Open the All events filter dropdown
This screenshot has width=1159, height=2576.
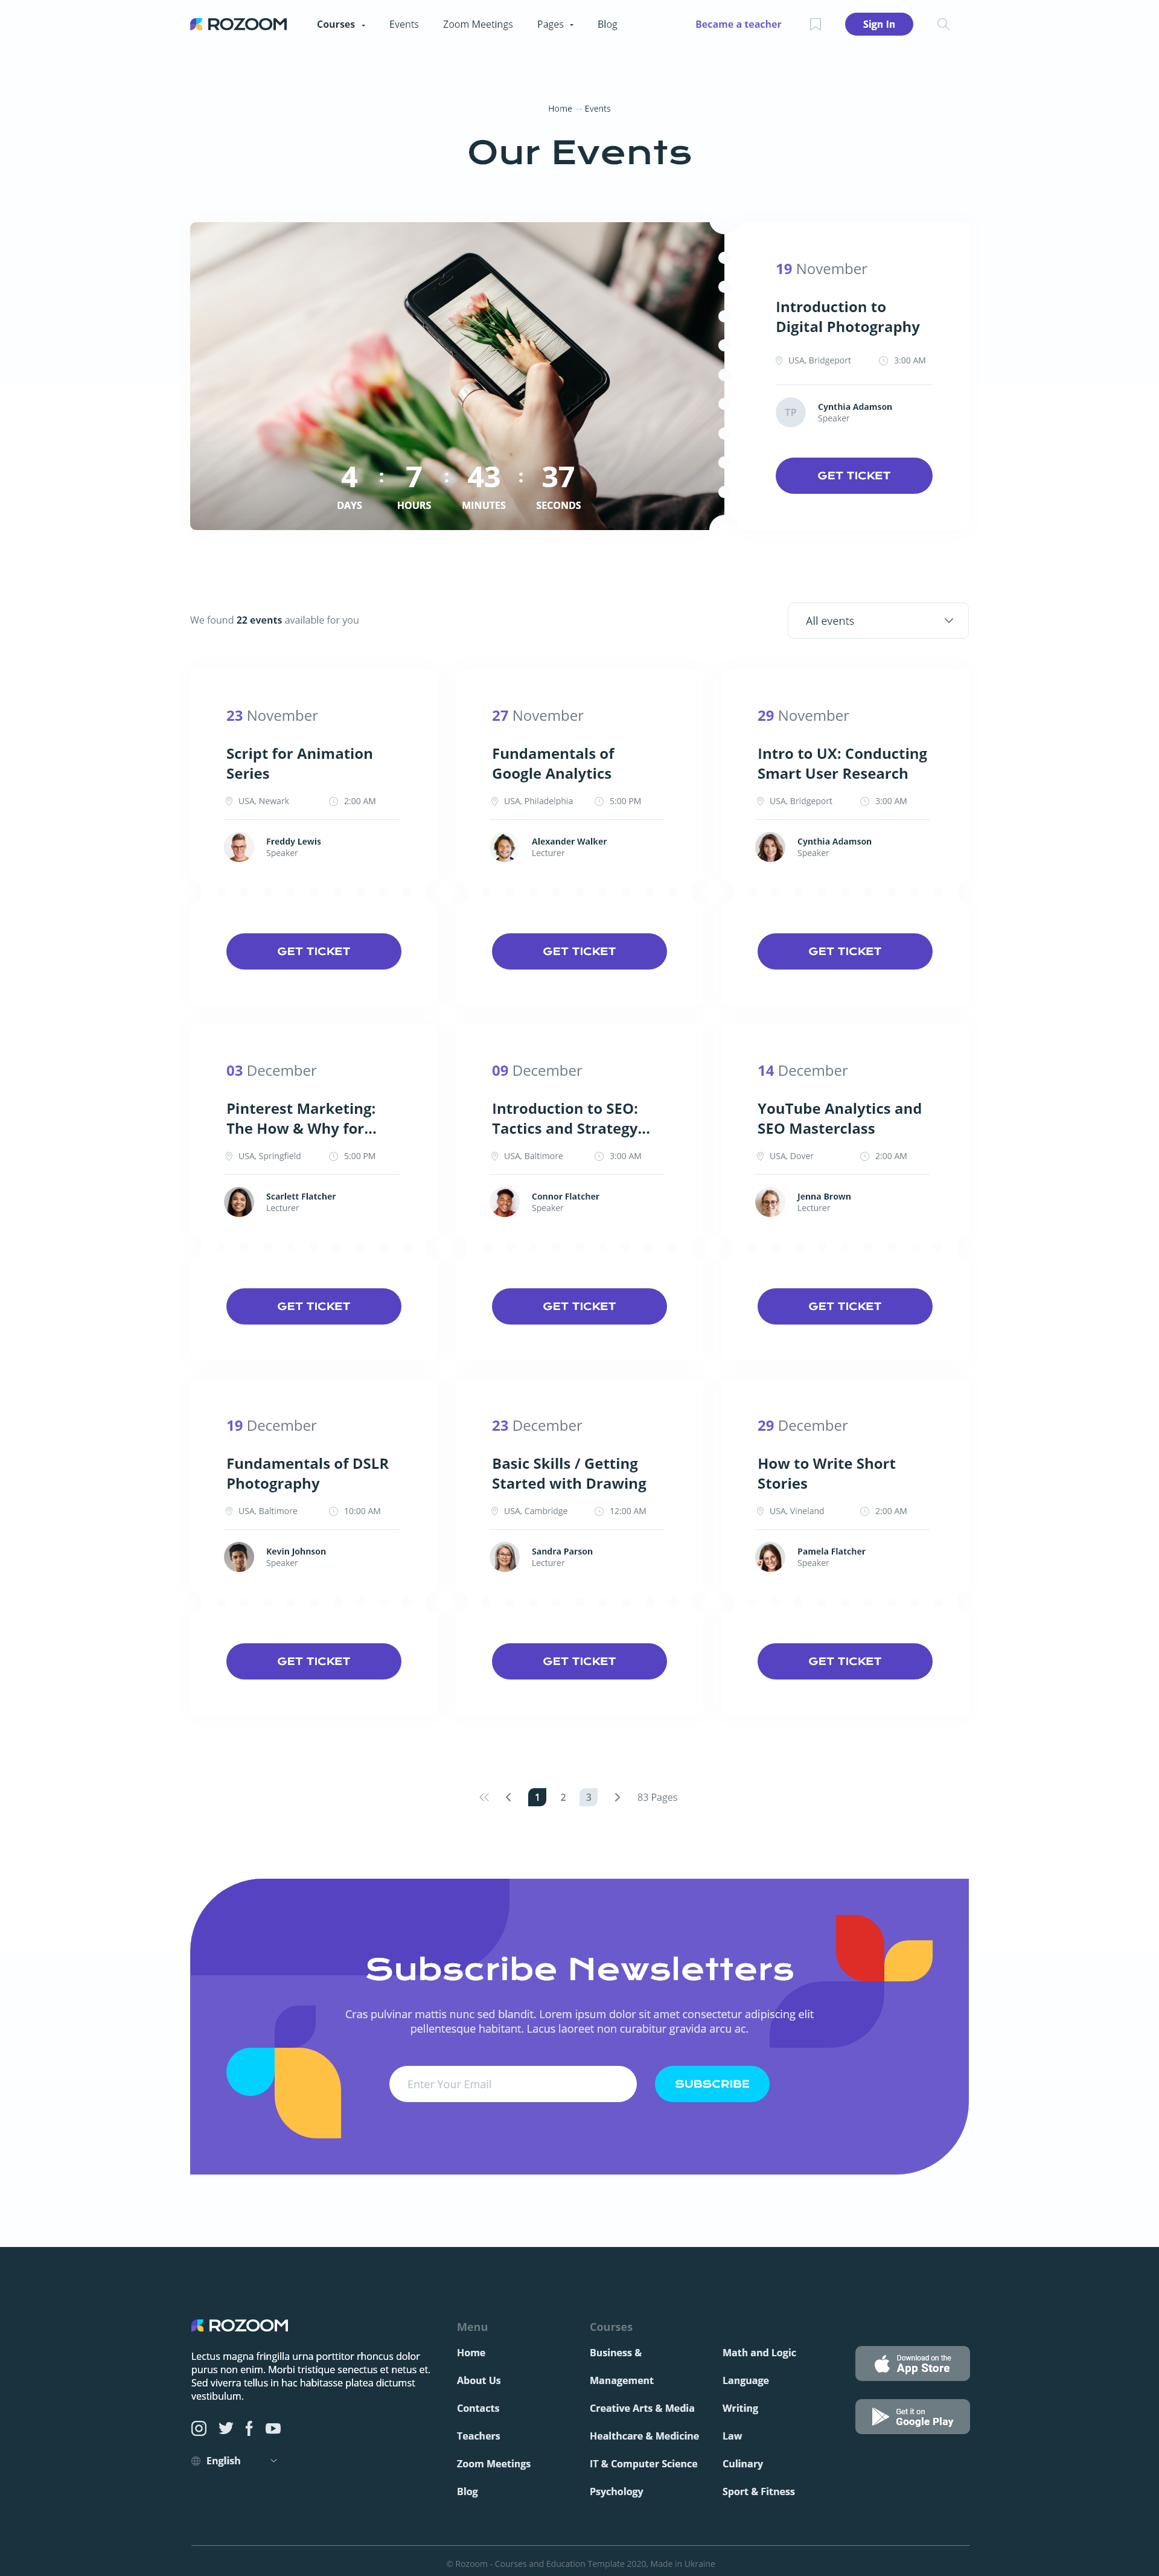(x=877, y=620)
